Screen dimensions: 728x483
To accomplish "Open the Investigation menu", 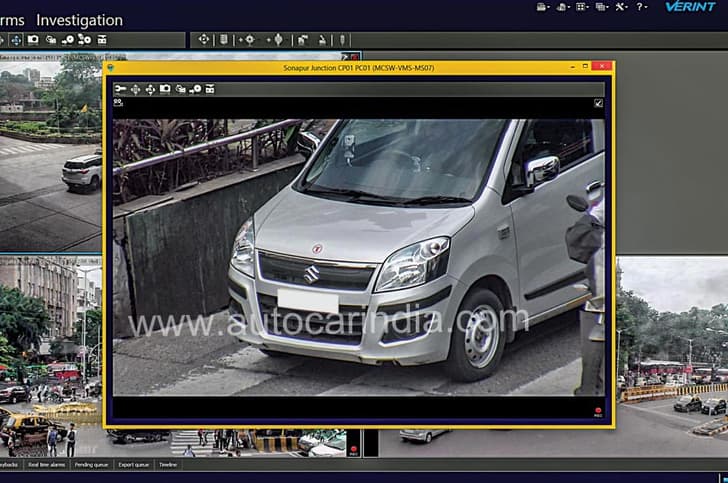I will (79, 20).
